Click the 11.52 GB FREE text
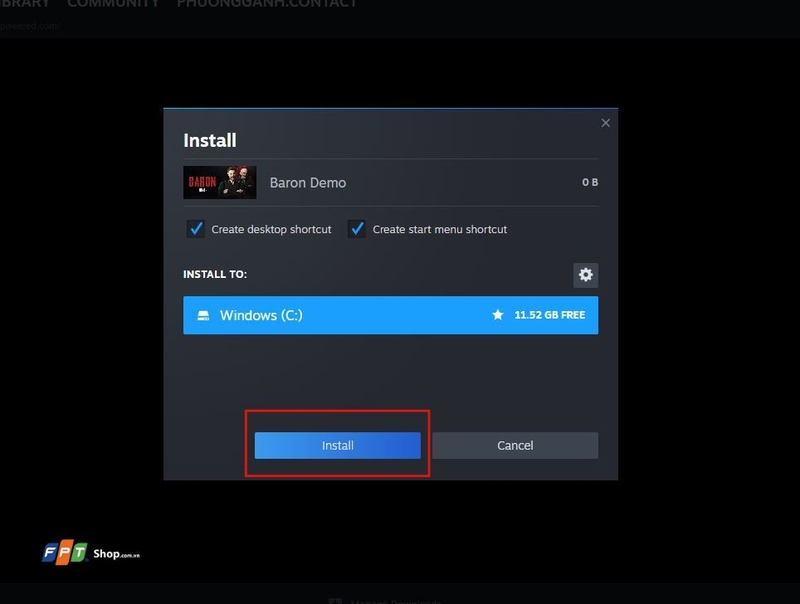 click(x=549, y=315)
